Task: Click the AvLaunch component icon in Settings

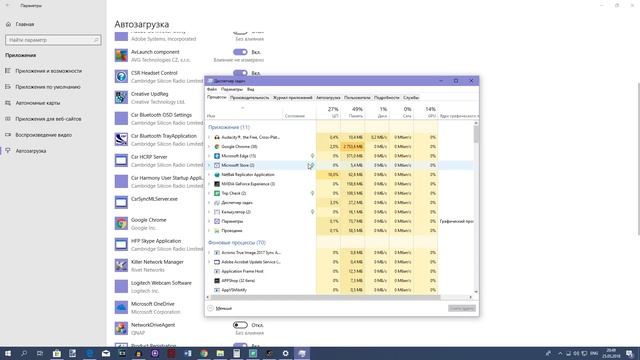Action: [121, 56]
